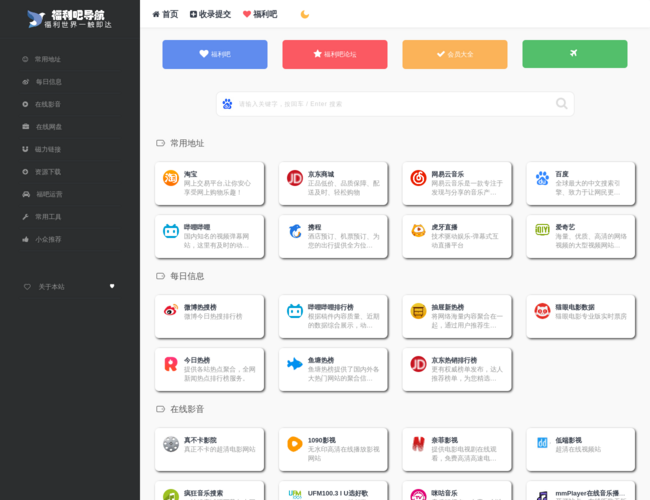Click the green airplane button
Image resolution: width=650 pixels, height=500 pixels.
pos(575,54)
